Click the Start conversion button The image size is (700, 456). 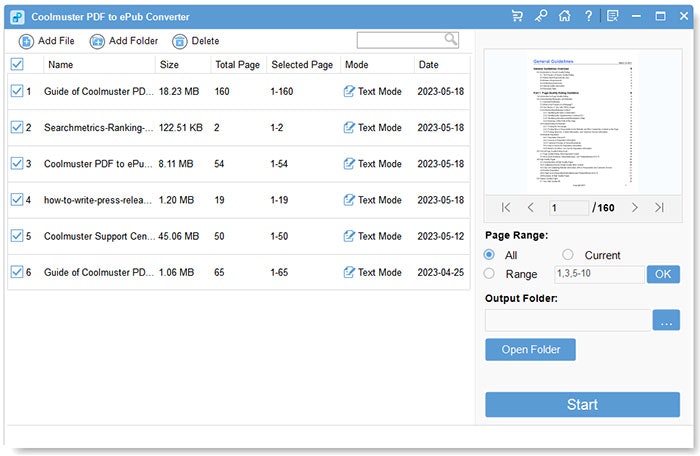pyautogui.click(x=583, y=405)
